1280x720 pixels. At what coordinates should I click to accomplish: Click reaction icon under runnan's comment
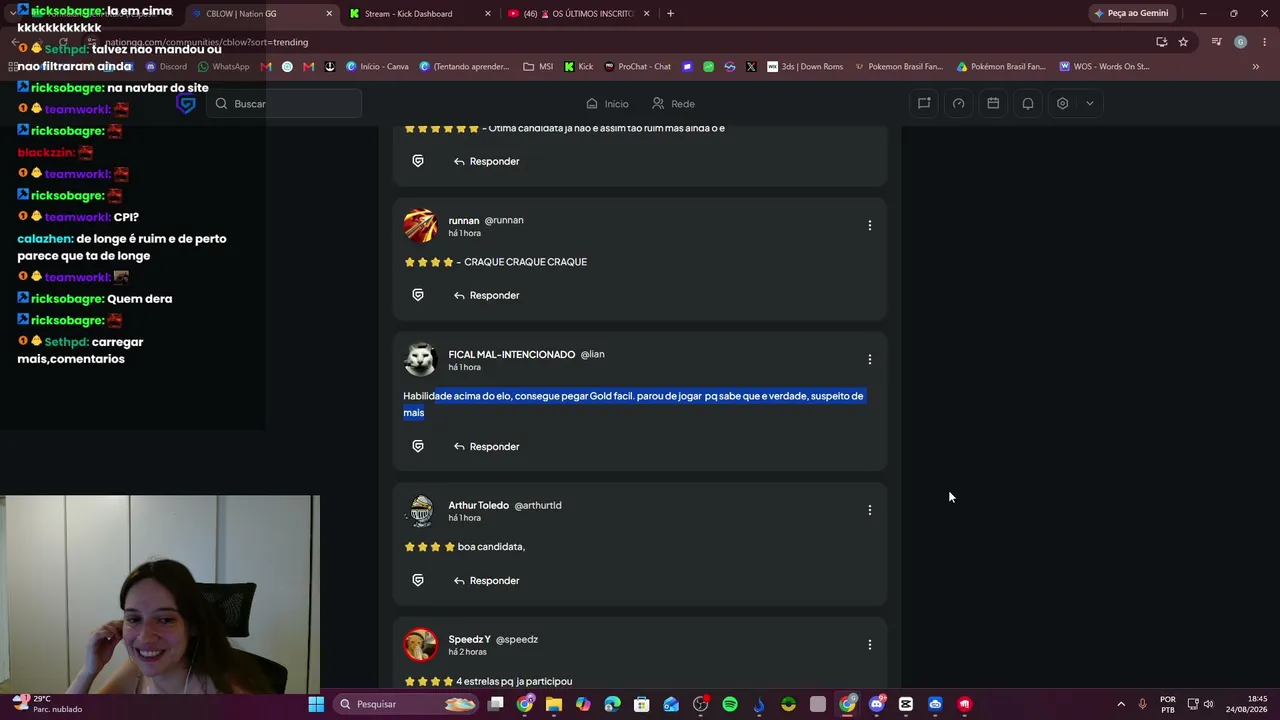[x=418, y=296]
